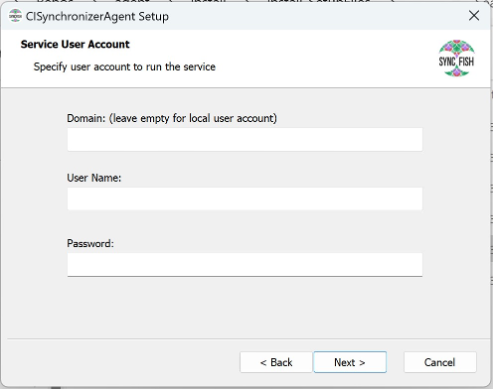Click 'Specify user account to run the service'
The width and height of the screenshot is (494, 390).
pos(124,67)
